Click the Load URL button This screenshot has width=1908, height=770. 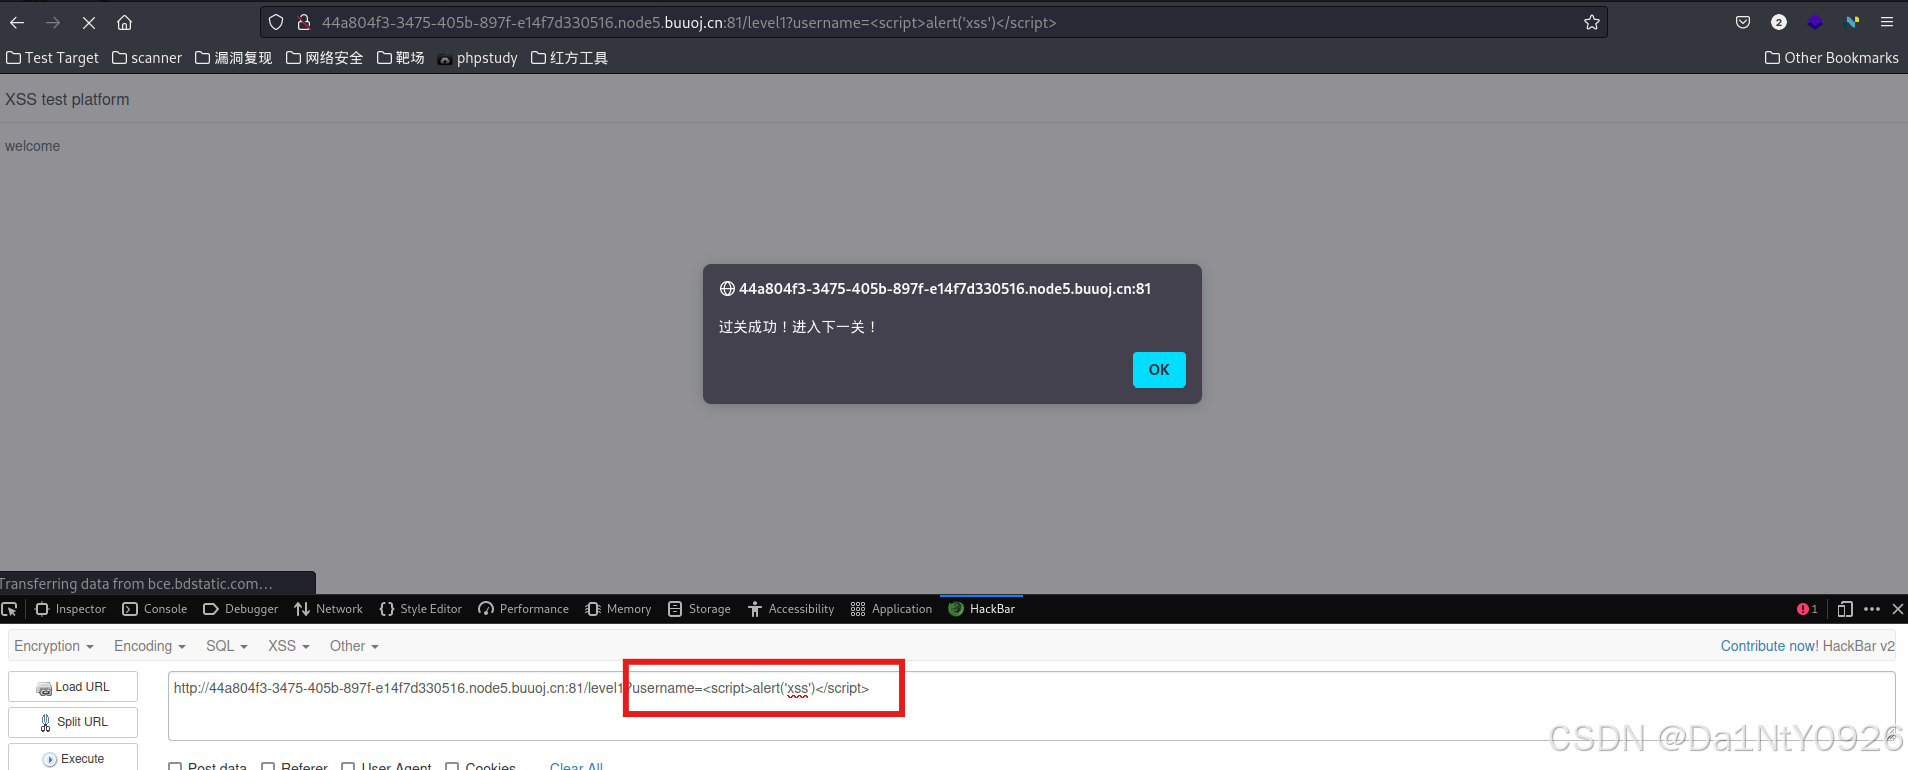[x=73, y=687]
